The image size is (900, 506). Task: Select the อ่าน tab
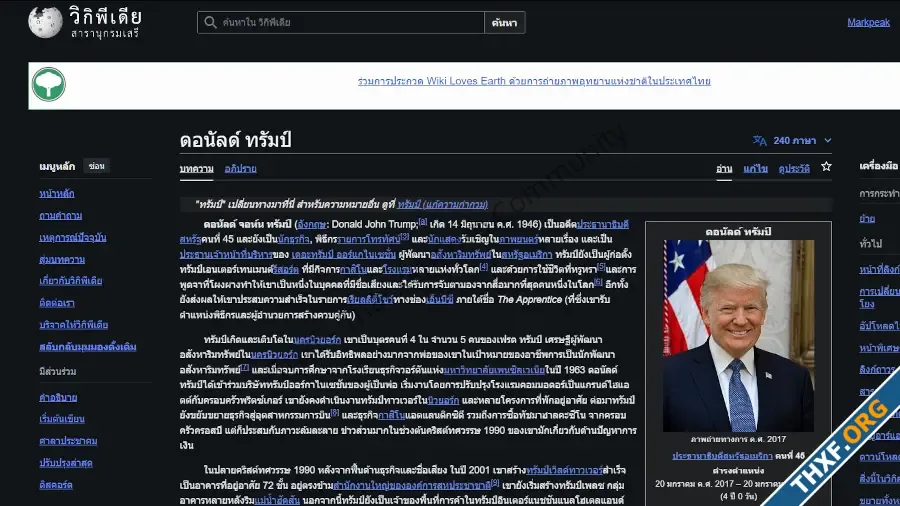tap(724, 169)
